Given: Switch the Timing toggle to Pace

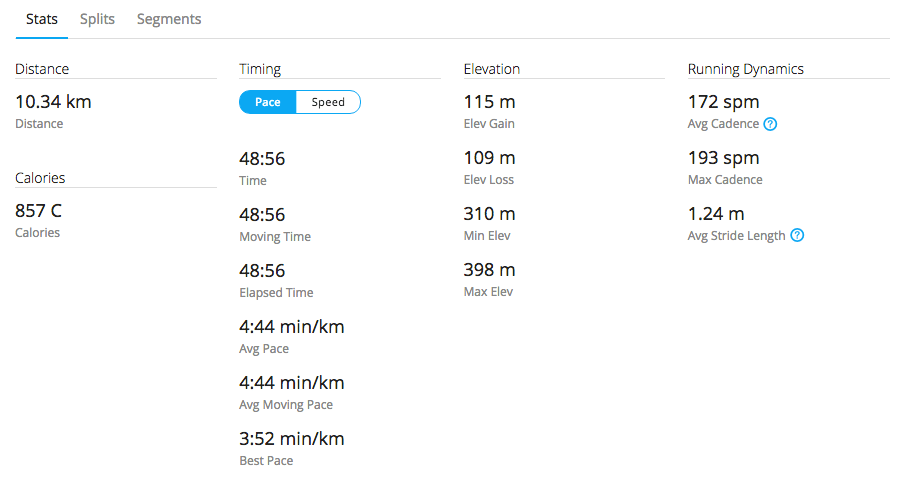Looking at the screenshot, I should tap(268, 102).
